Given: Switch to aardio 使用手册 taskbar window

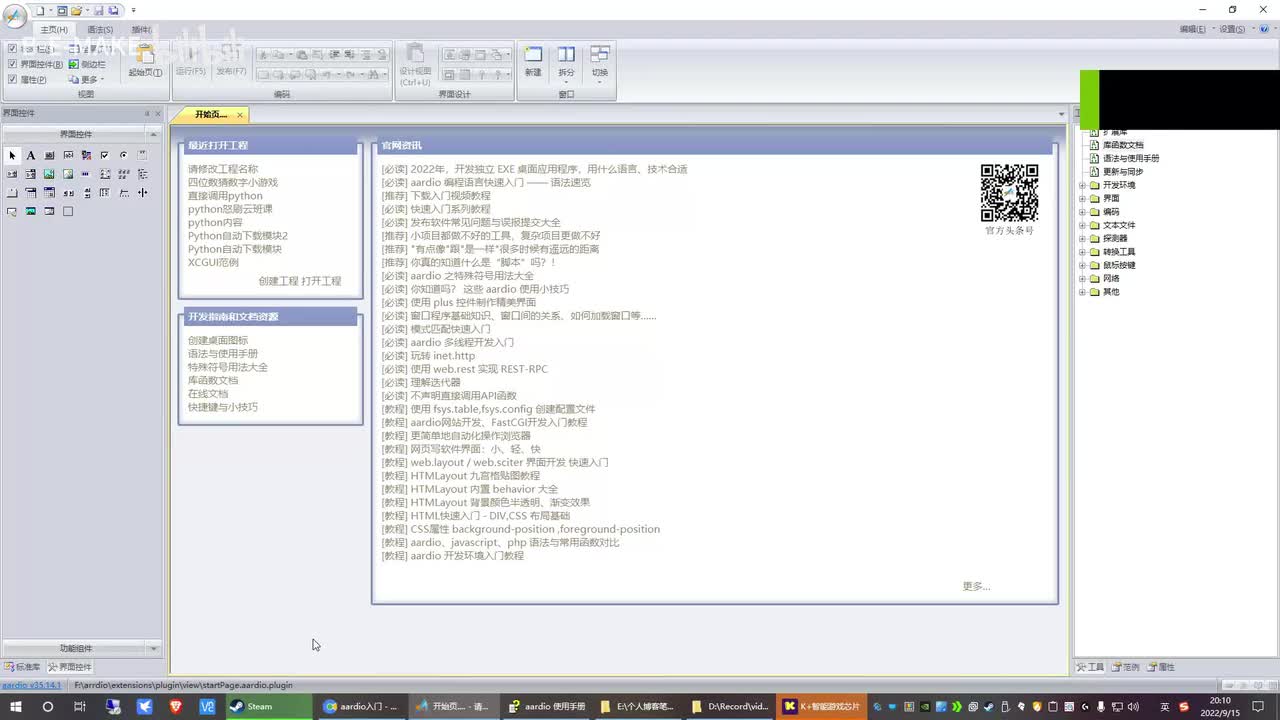Looking at the screenshot, I should pyautogui.click(x=547, y=706).
